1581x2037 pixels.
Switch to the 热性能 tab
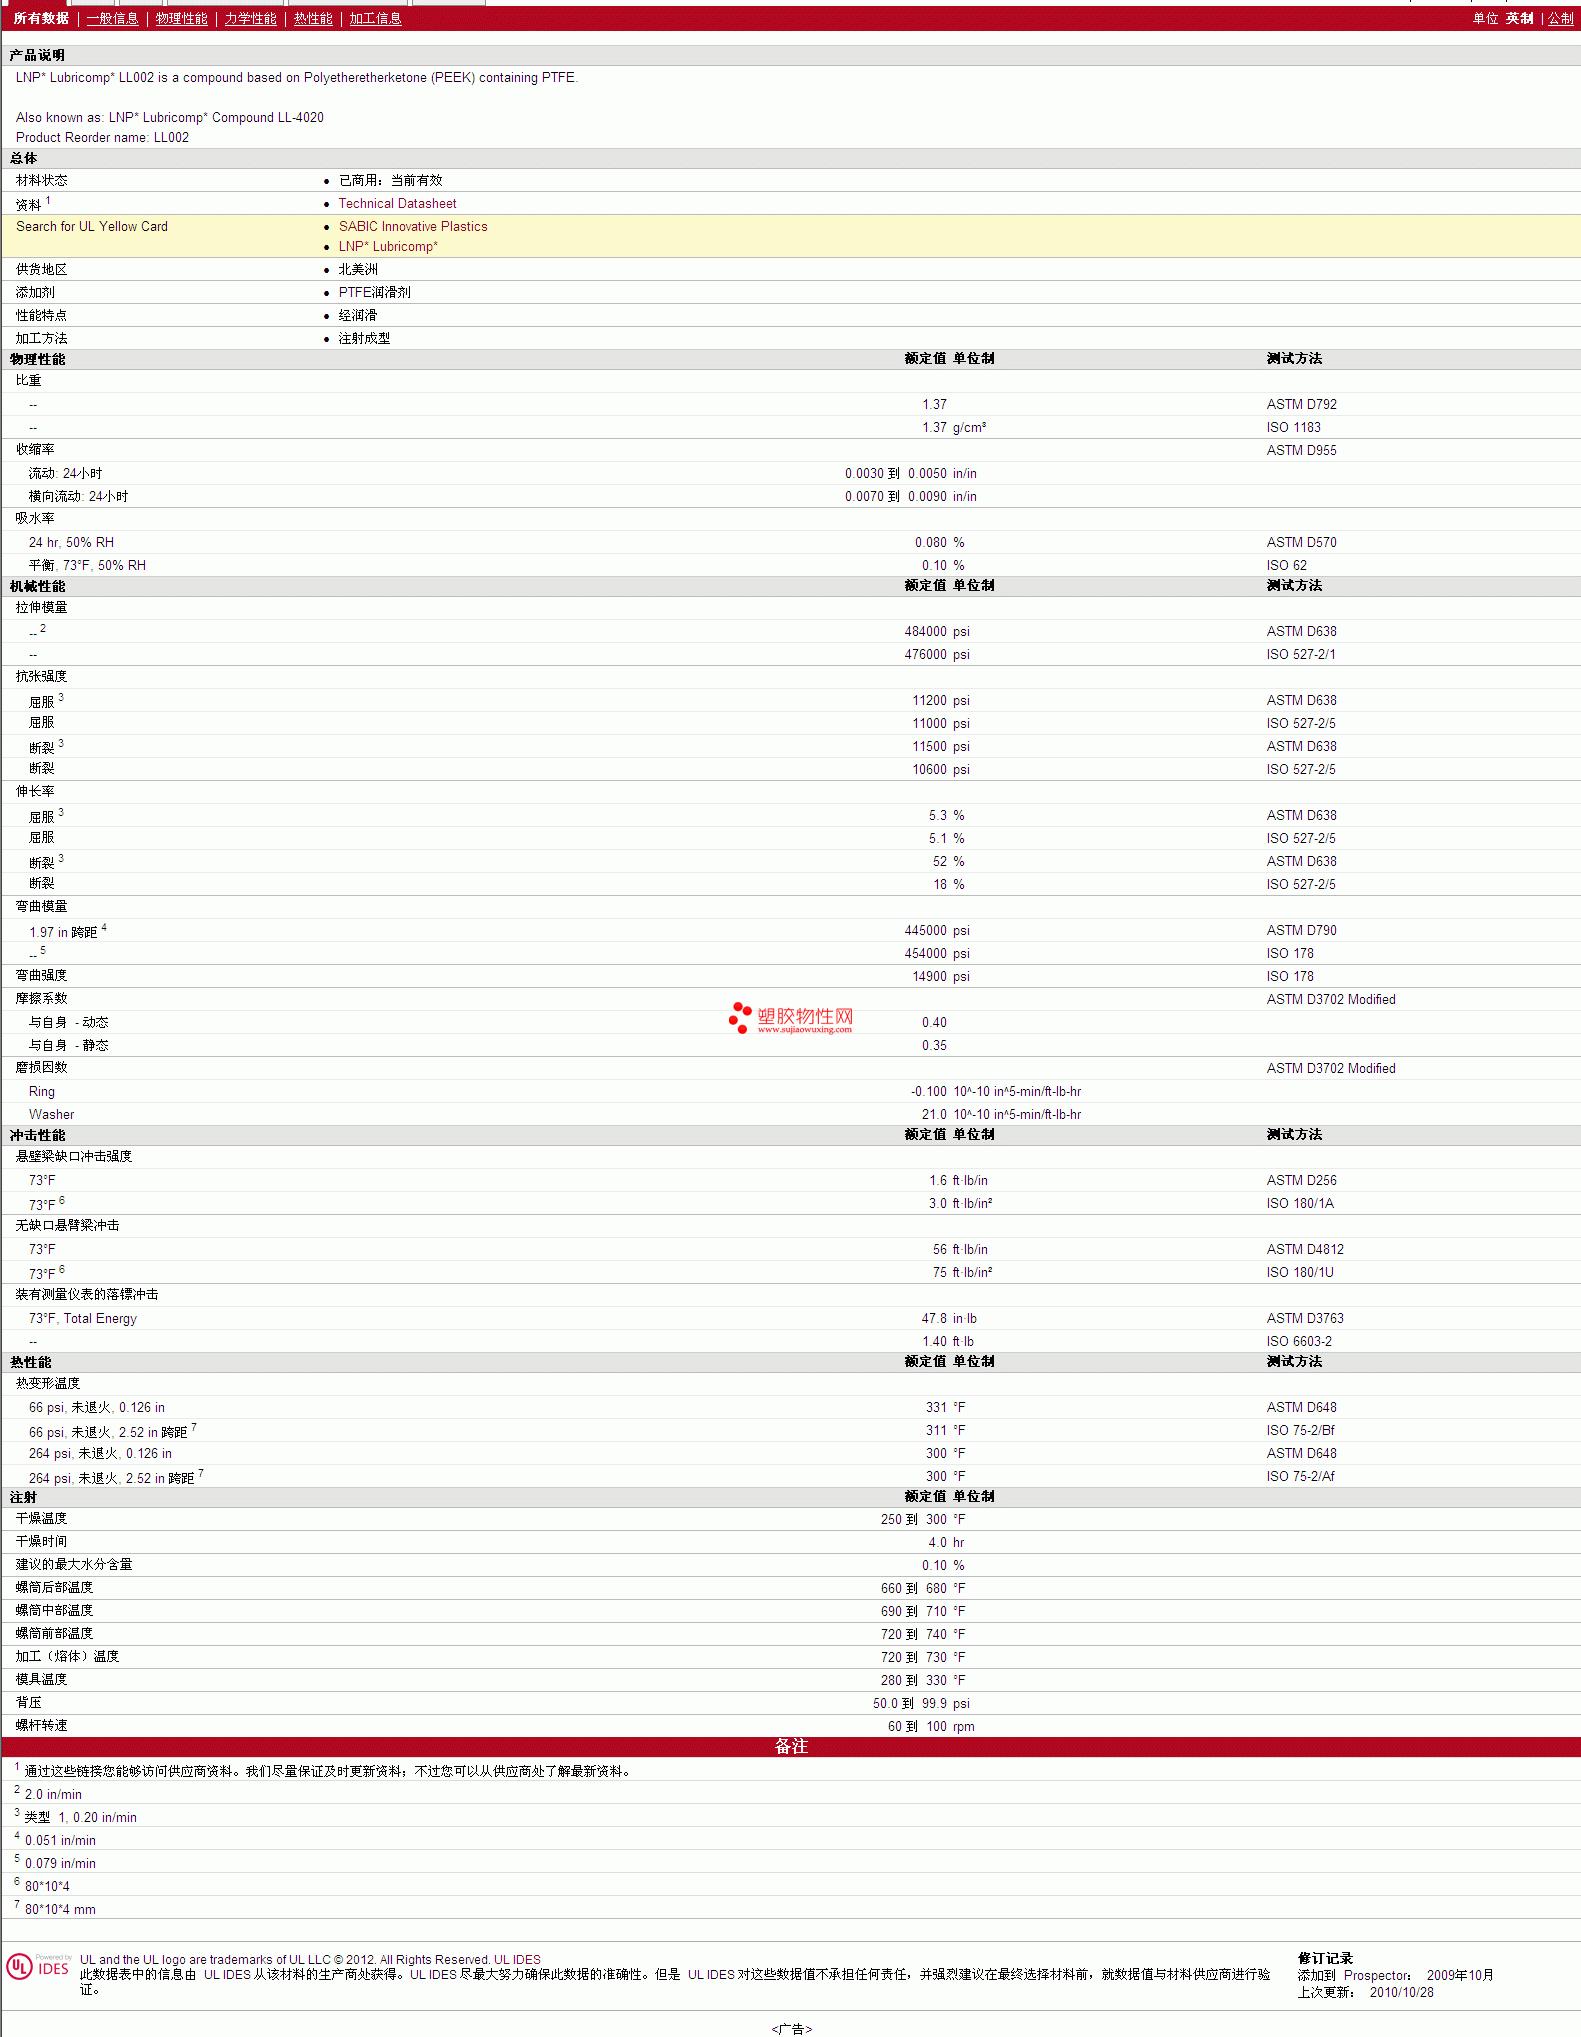pos(313,18)
